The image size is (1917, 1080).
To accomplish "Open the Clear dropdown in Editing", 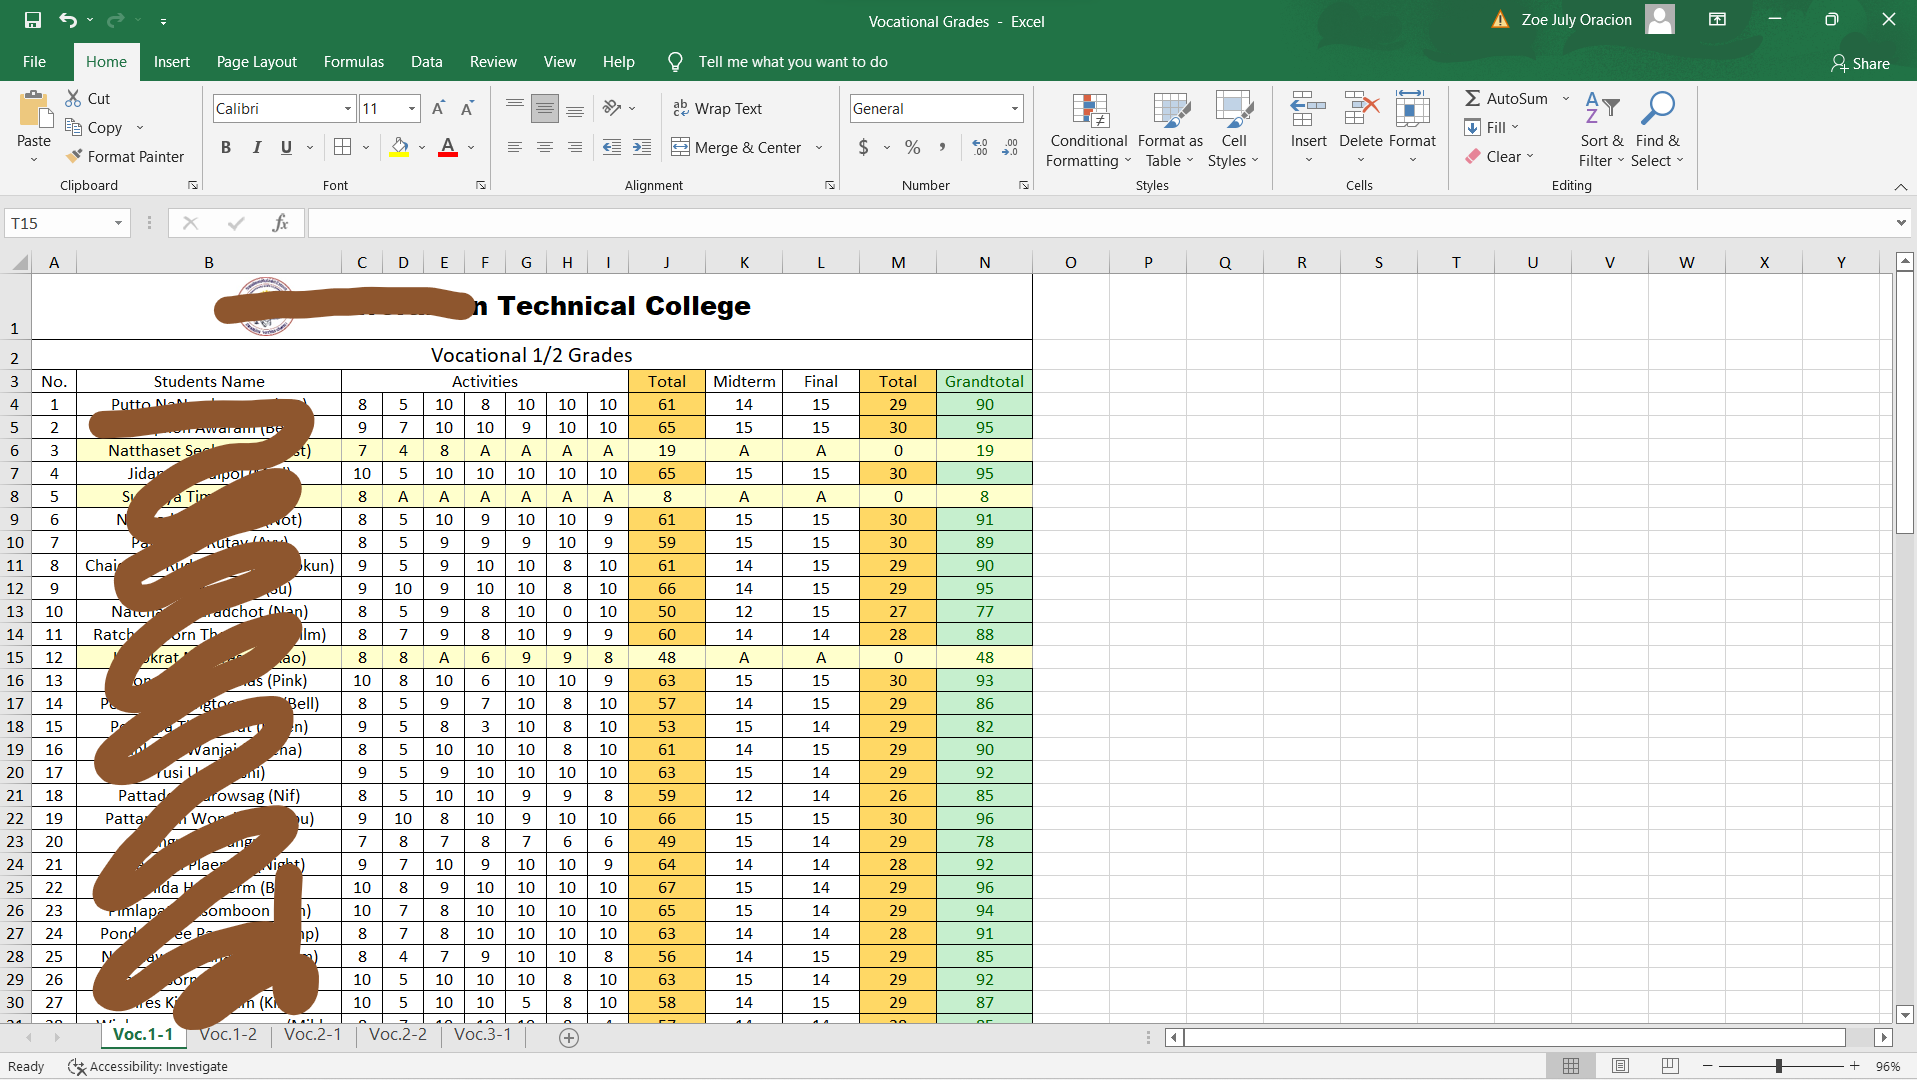I will [1500, 156].
